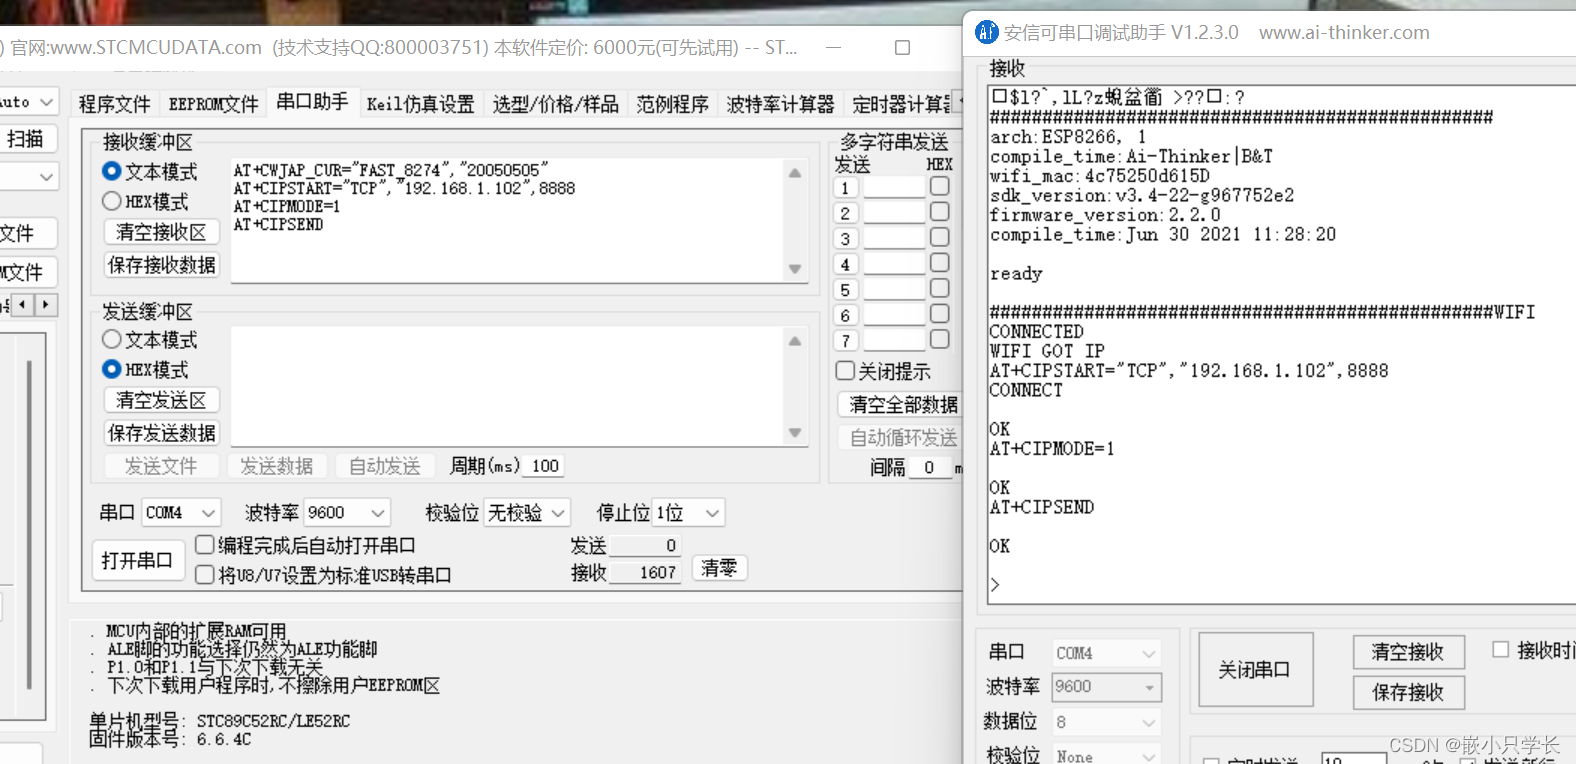This screenshot has width=1576, height=764.
Task: Click the 清空接收区 button
Action: click(161, 232)
